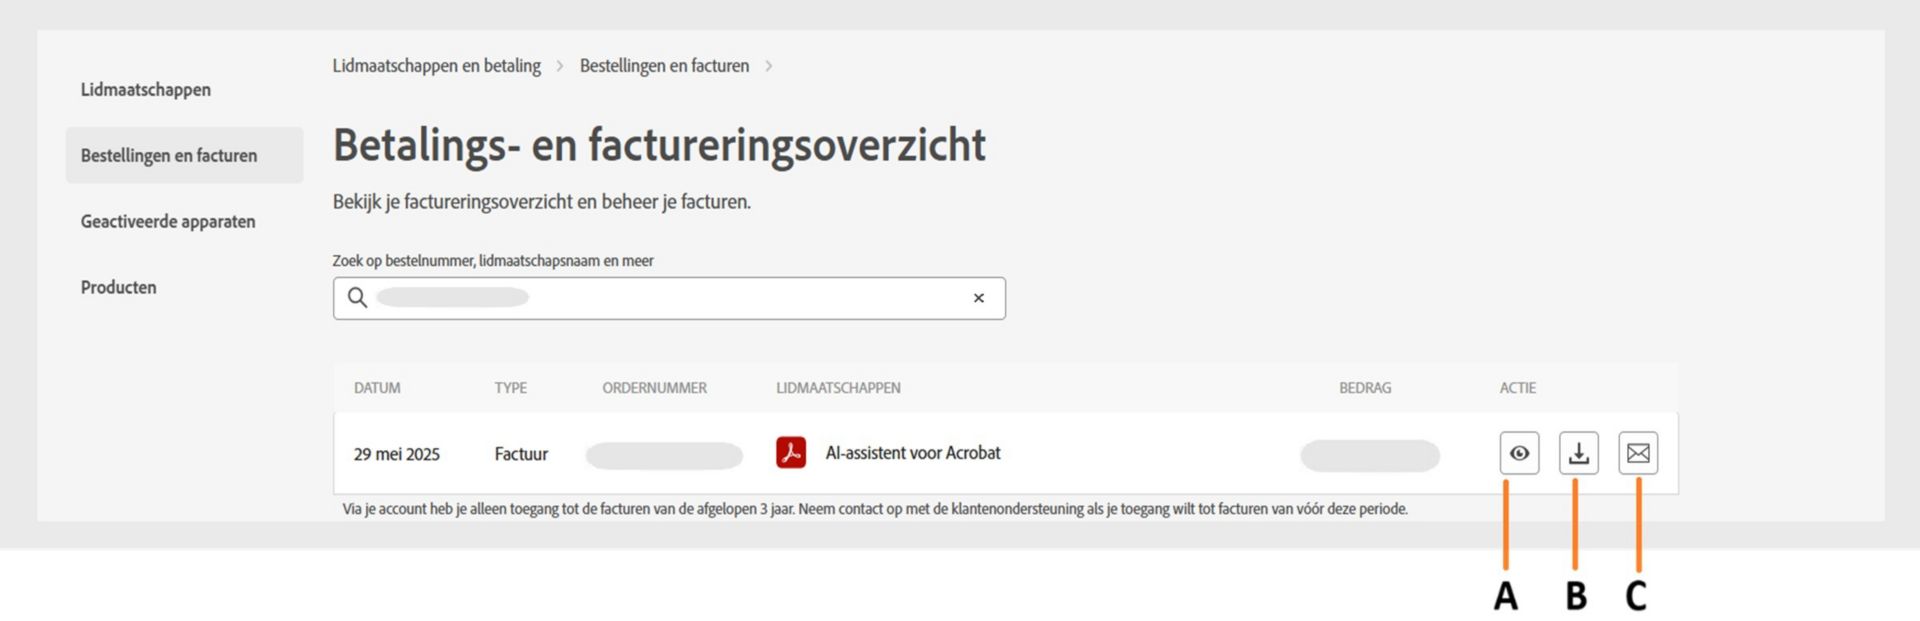This screenshot has width=1920, height=621.
Task: Click the ACTIE column header
Action: tap(1517, 388)
